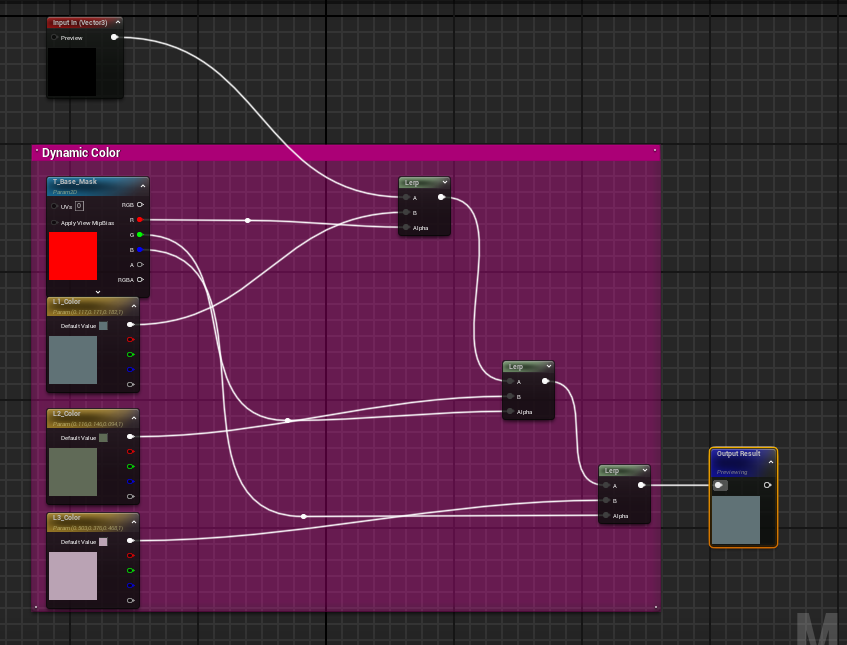Click the Input In (Vector3) output pin
Screen dimensions: 847x645
click(x=114, y=37)
